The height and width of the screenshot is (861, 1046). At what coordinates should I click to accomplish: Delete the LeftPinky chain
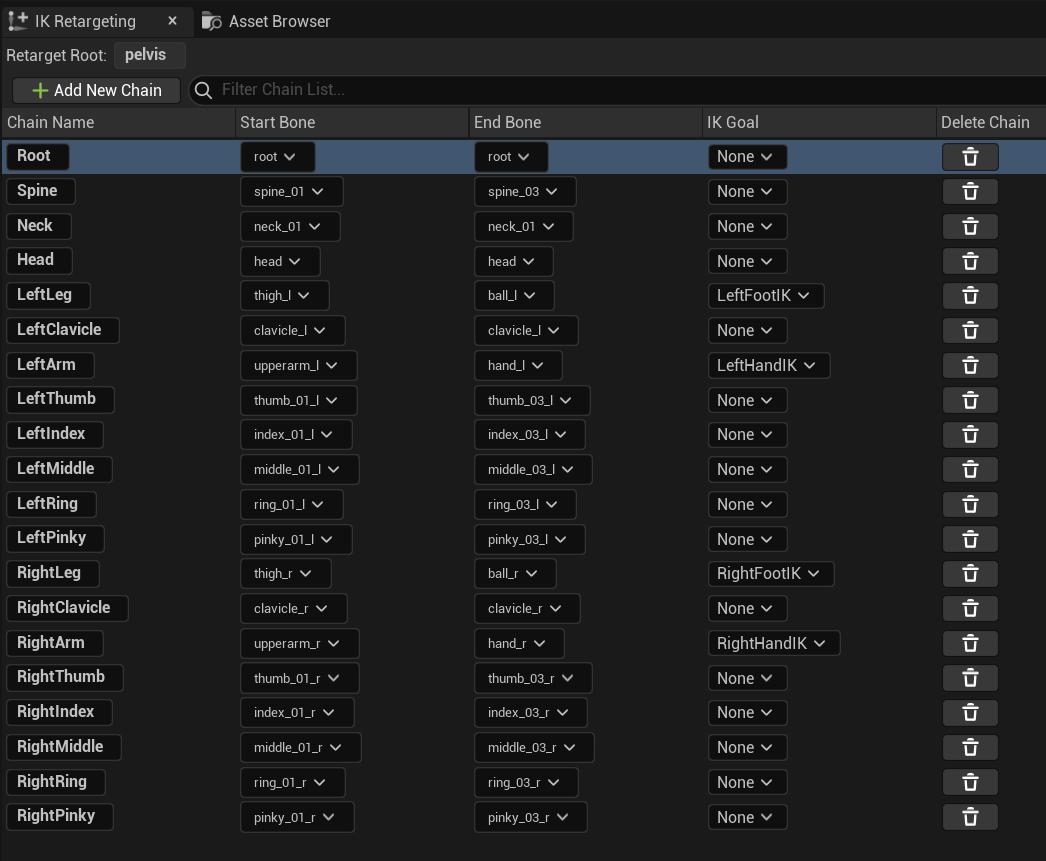970,539
